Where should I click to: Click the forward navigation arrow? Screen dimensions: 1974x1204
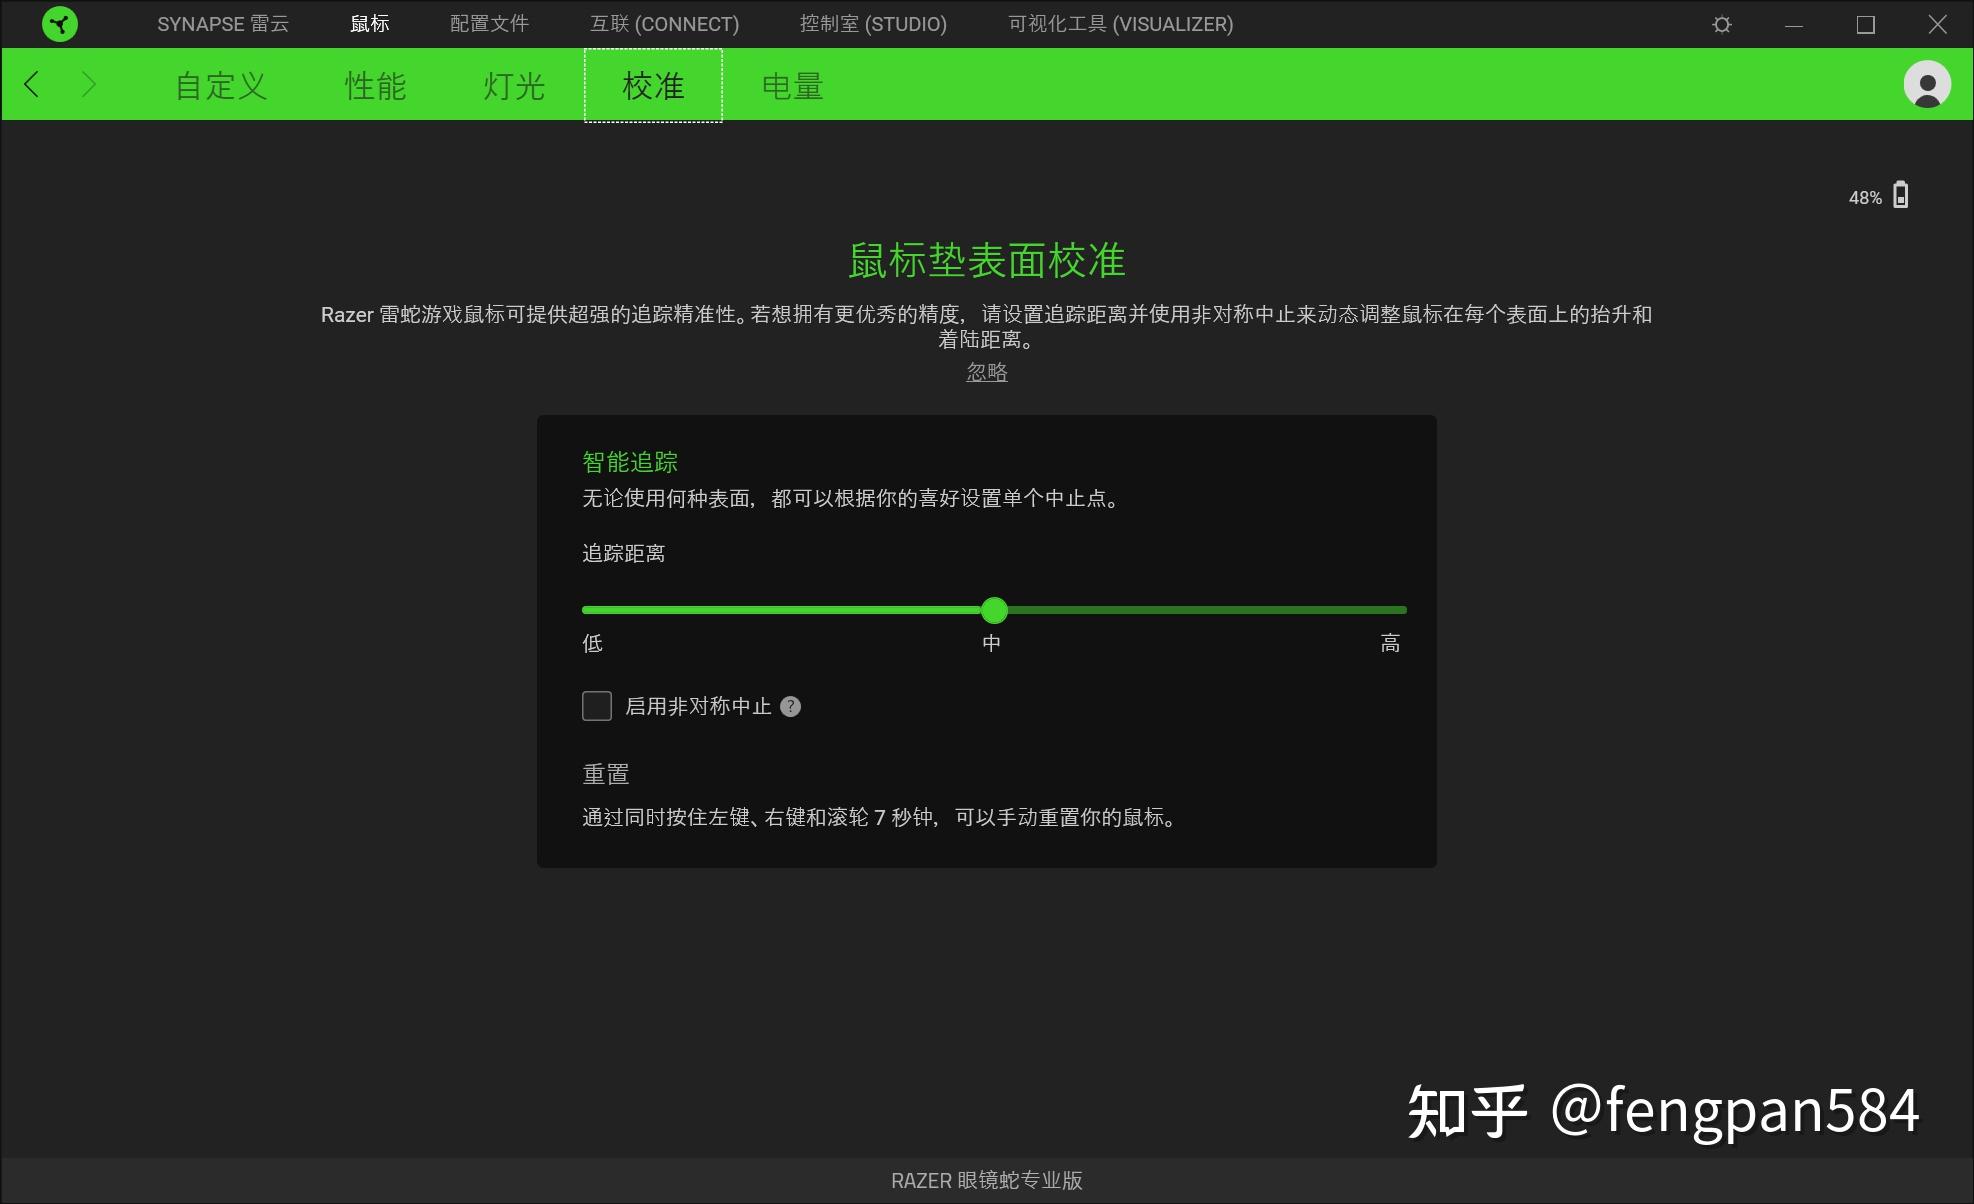click(x=89, y=84)
